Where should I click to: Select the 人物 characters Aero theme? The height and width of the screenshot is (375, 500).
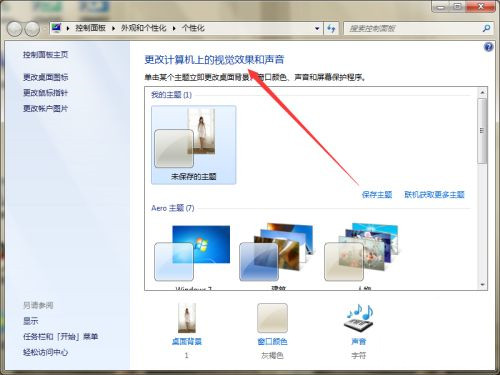tap(363, 257)
